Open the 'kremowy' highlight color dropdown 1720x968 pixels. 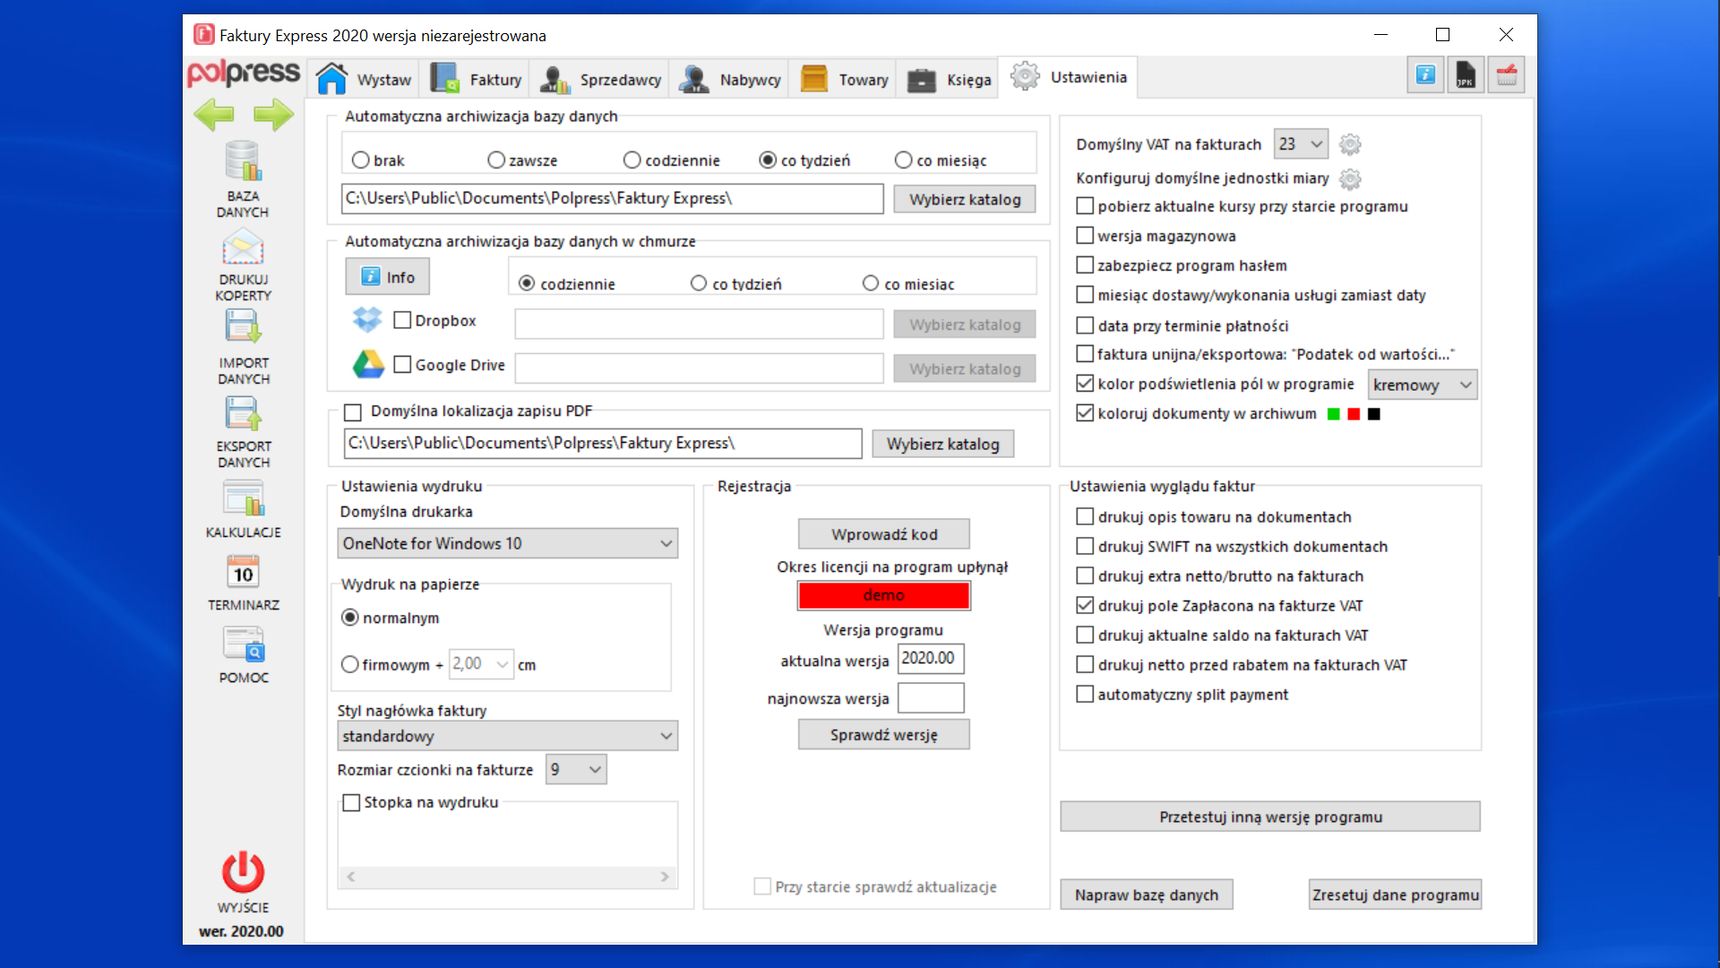1422,385
